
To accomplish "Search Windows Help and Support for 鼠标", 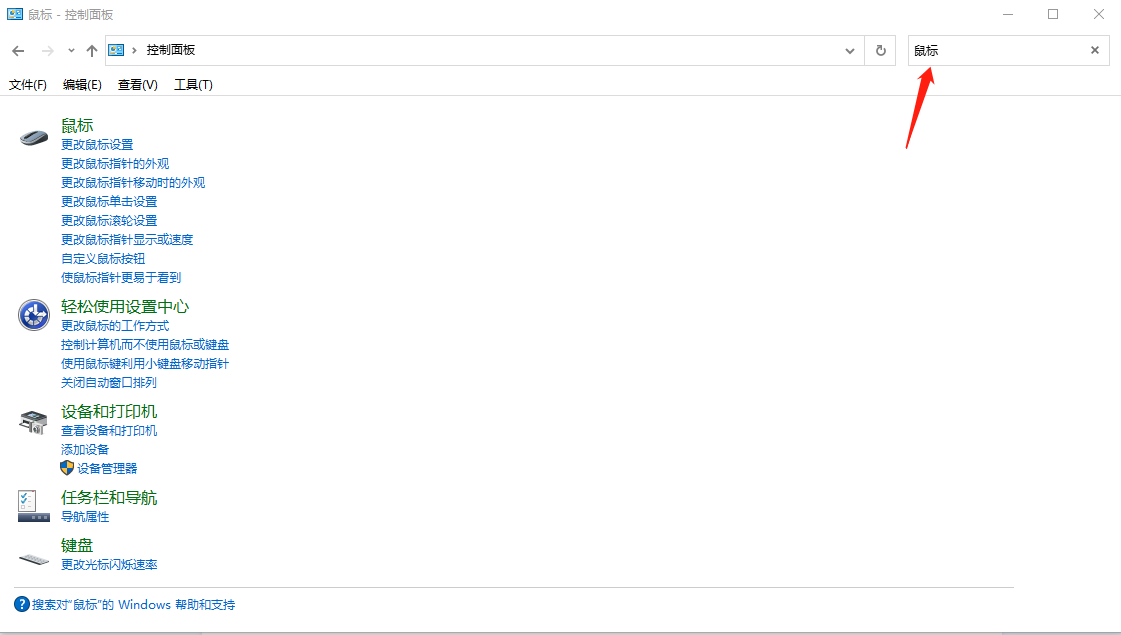I will (x=134, y=604).
